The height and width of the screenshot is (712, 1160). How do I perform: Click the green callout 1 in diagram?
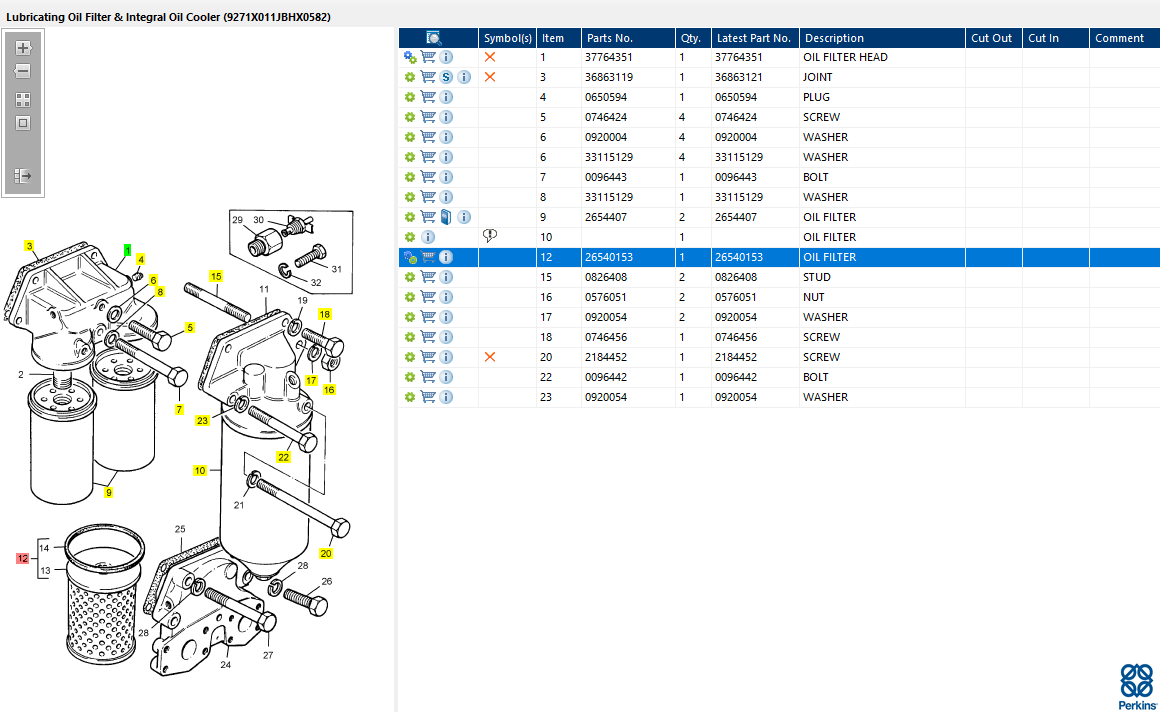[127, 249]
